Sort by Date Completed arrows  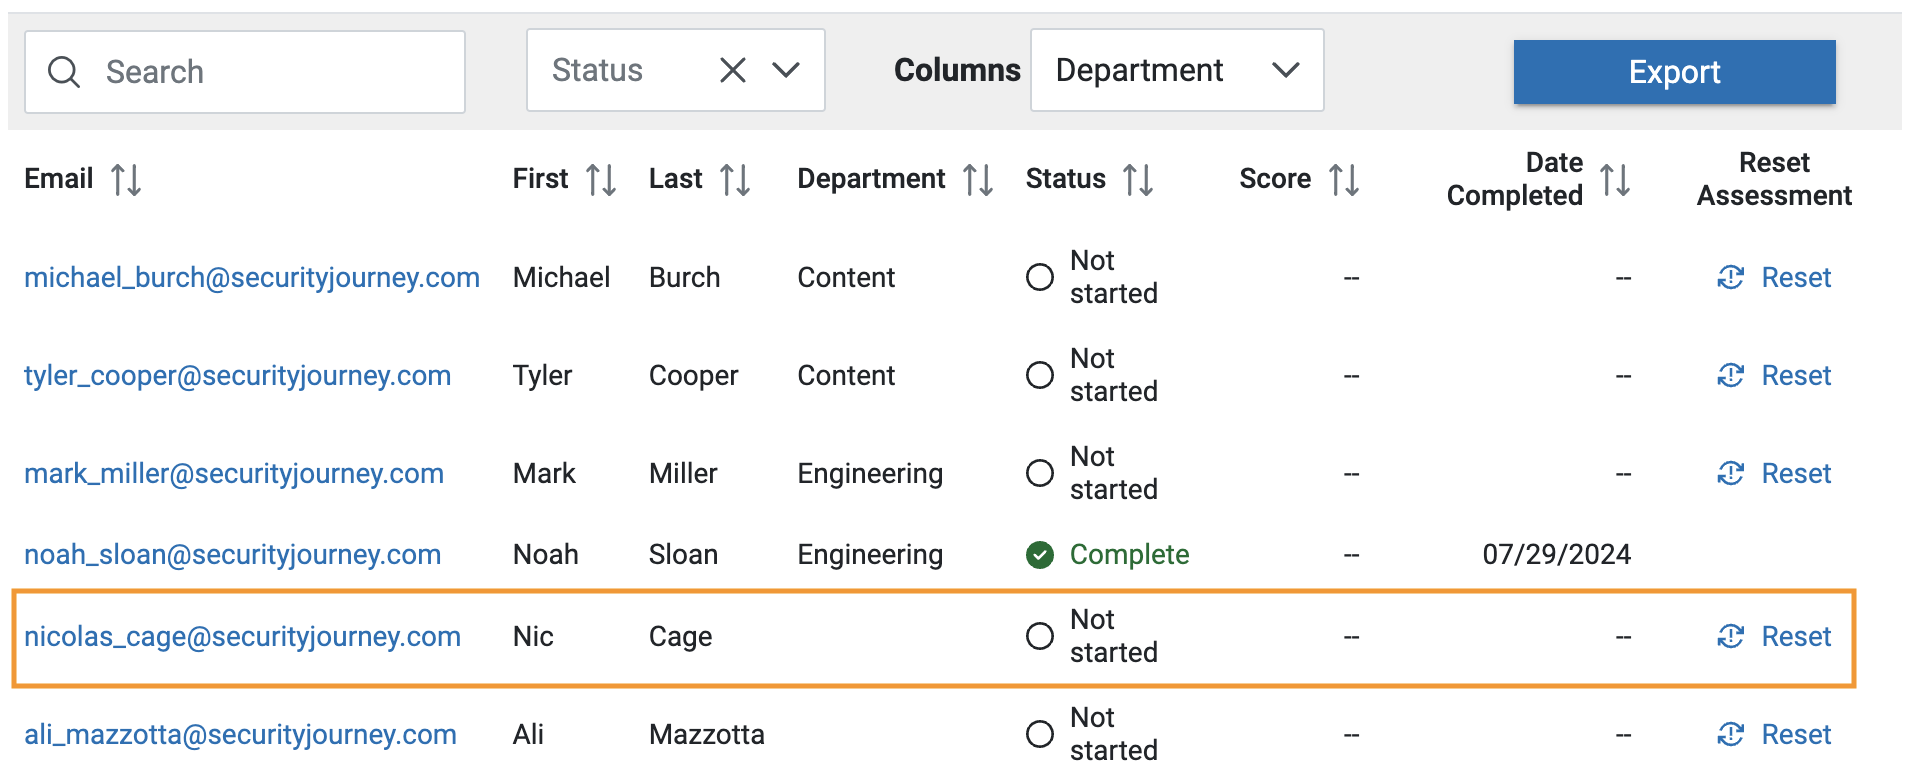click(x=1615, y=180)
